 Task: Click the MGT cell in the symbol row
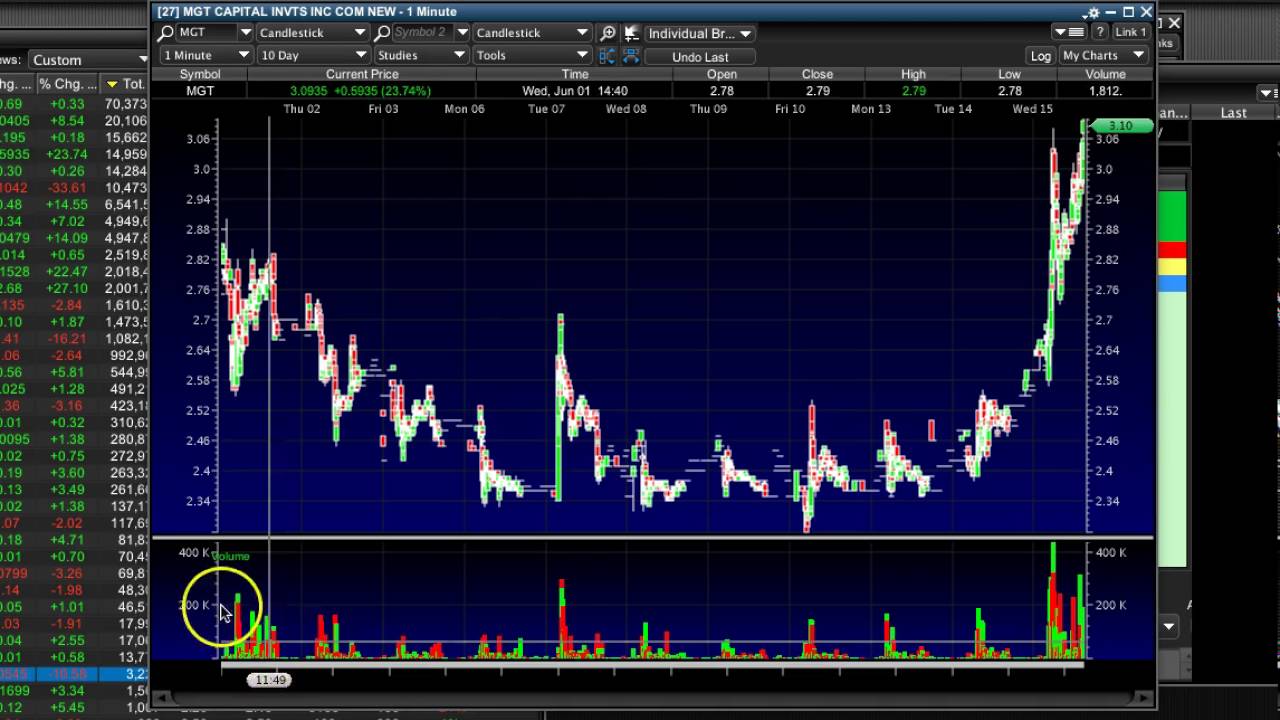click(x=199, y=90)
